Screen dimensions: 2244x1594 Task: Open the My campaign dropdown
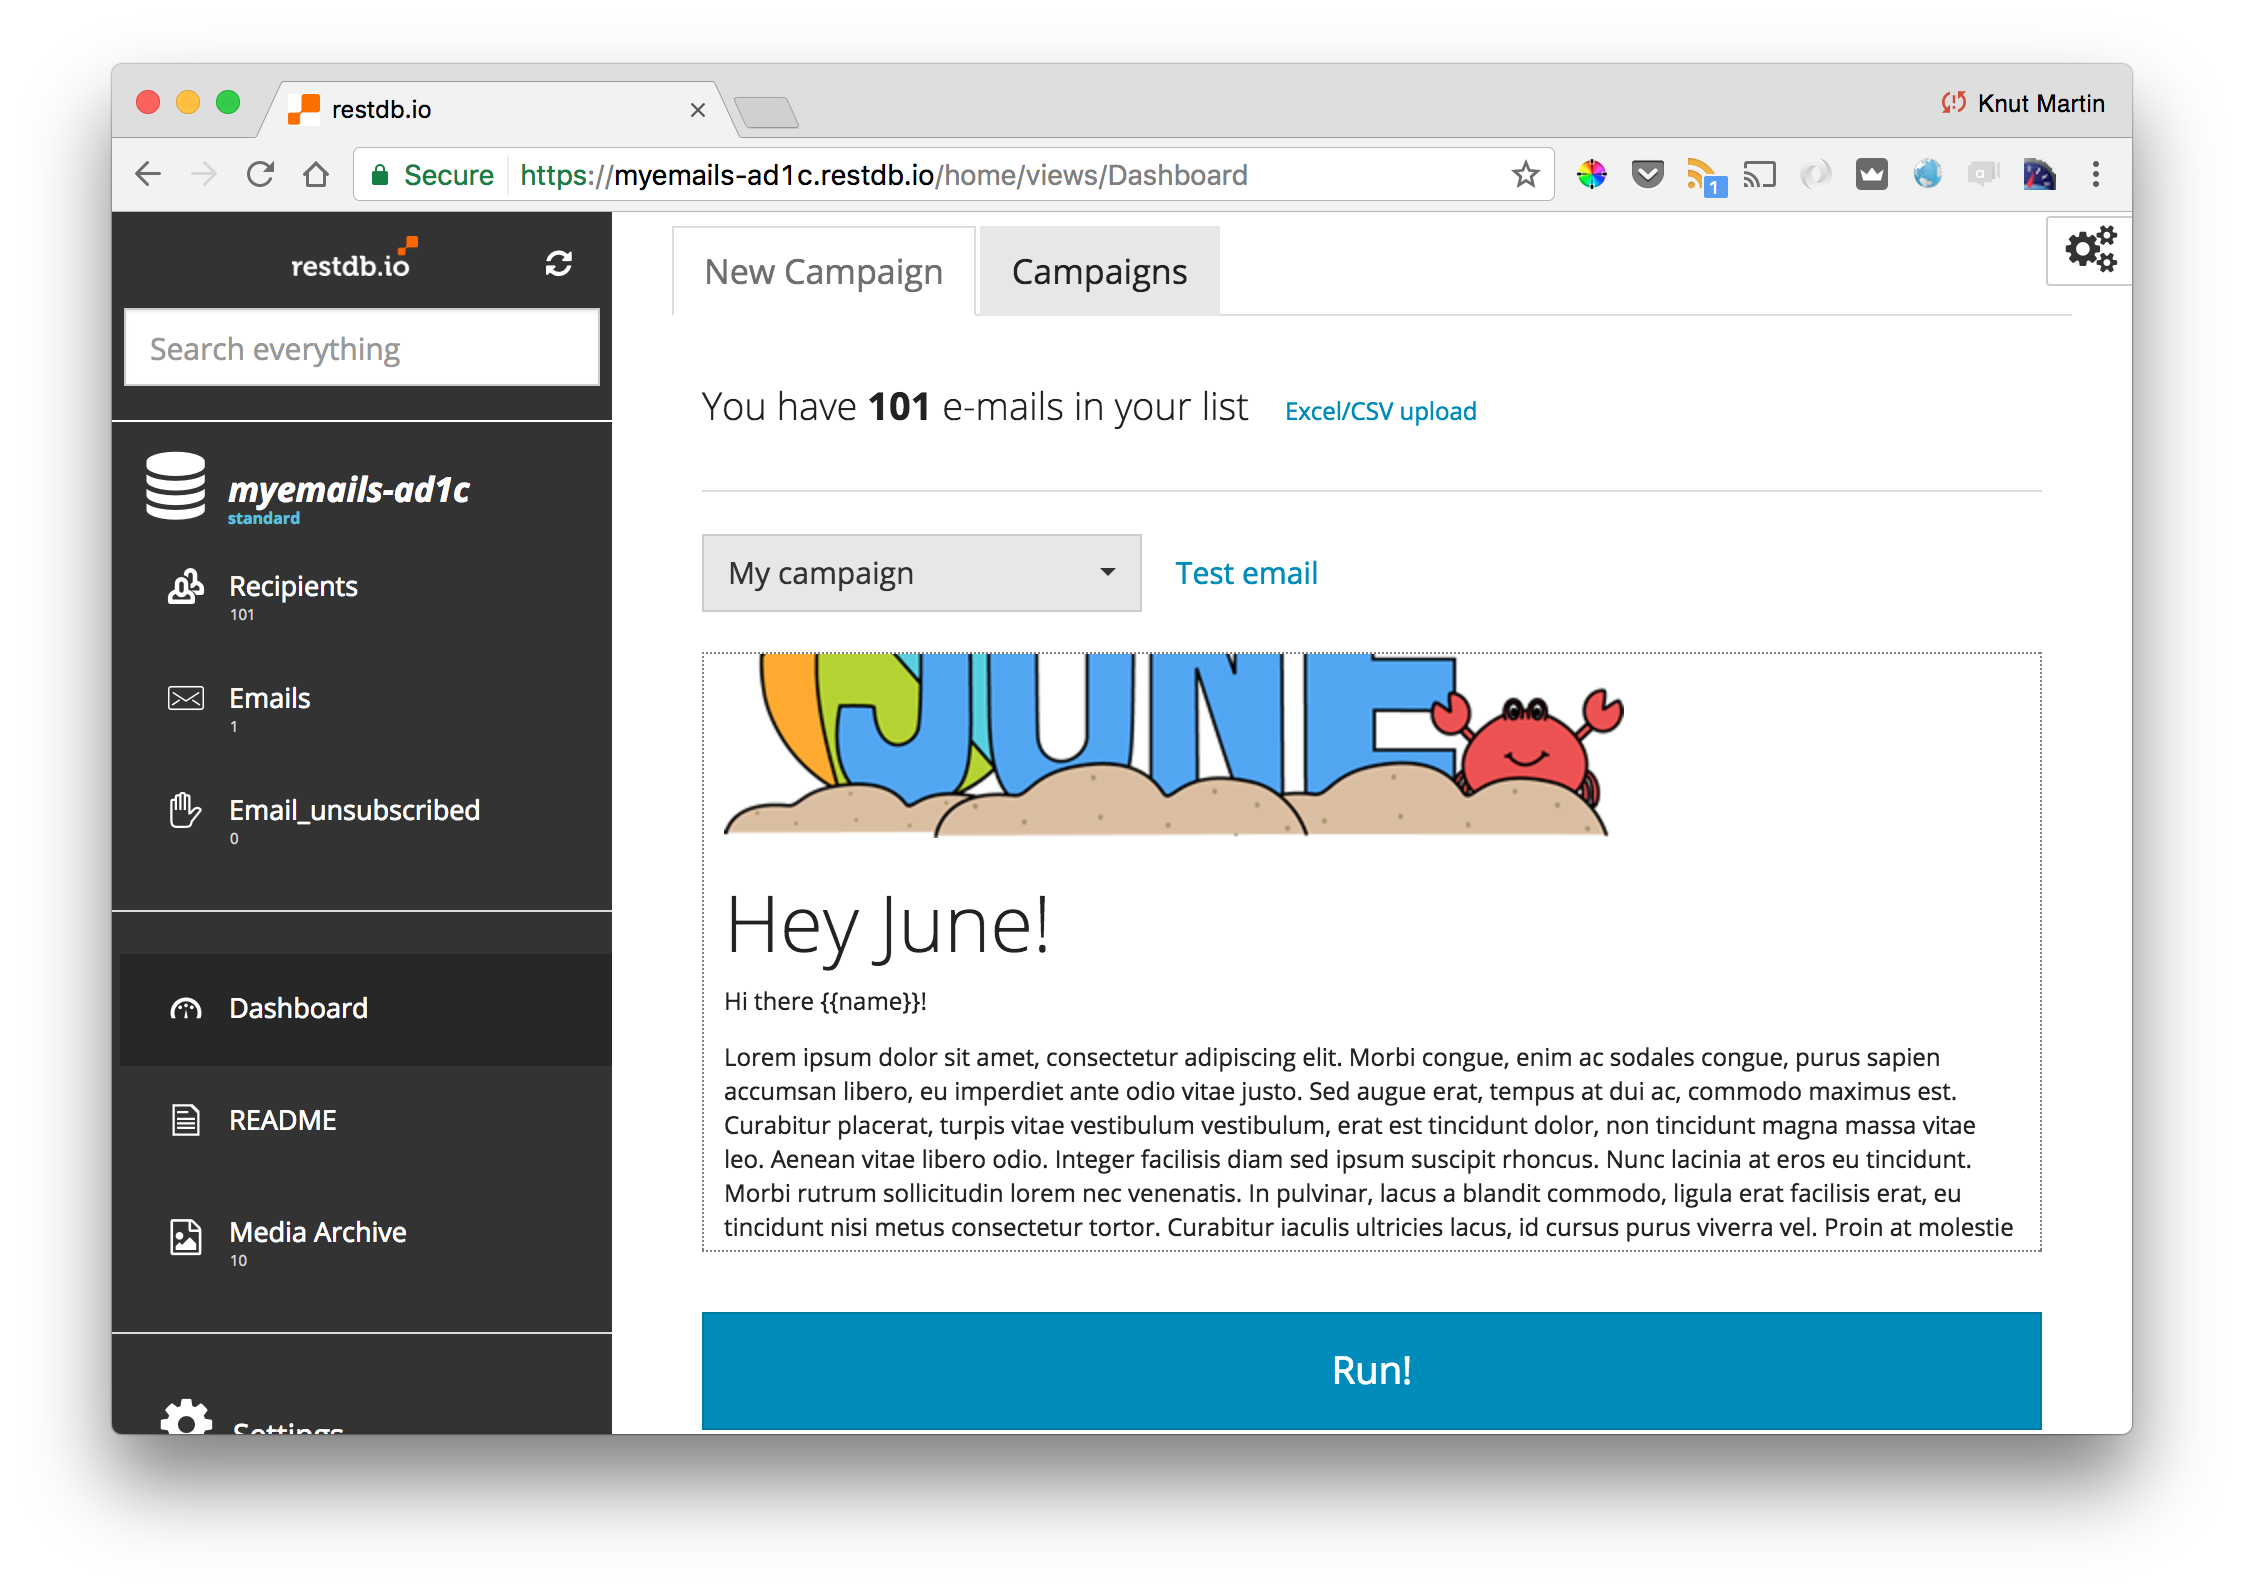[x=921, y=573]
